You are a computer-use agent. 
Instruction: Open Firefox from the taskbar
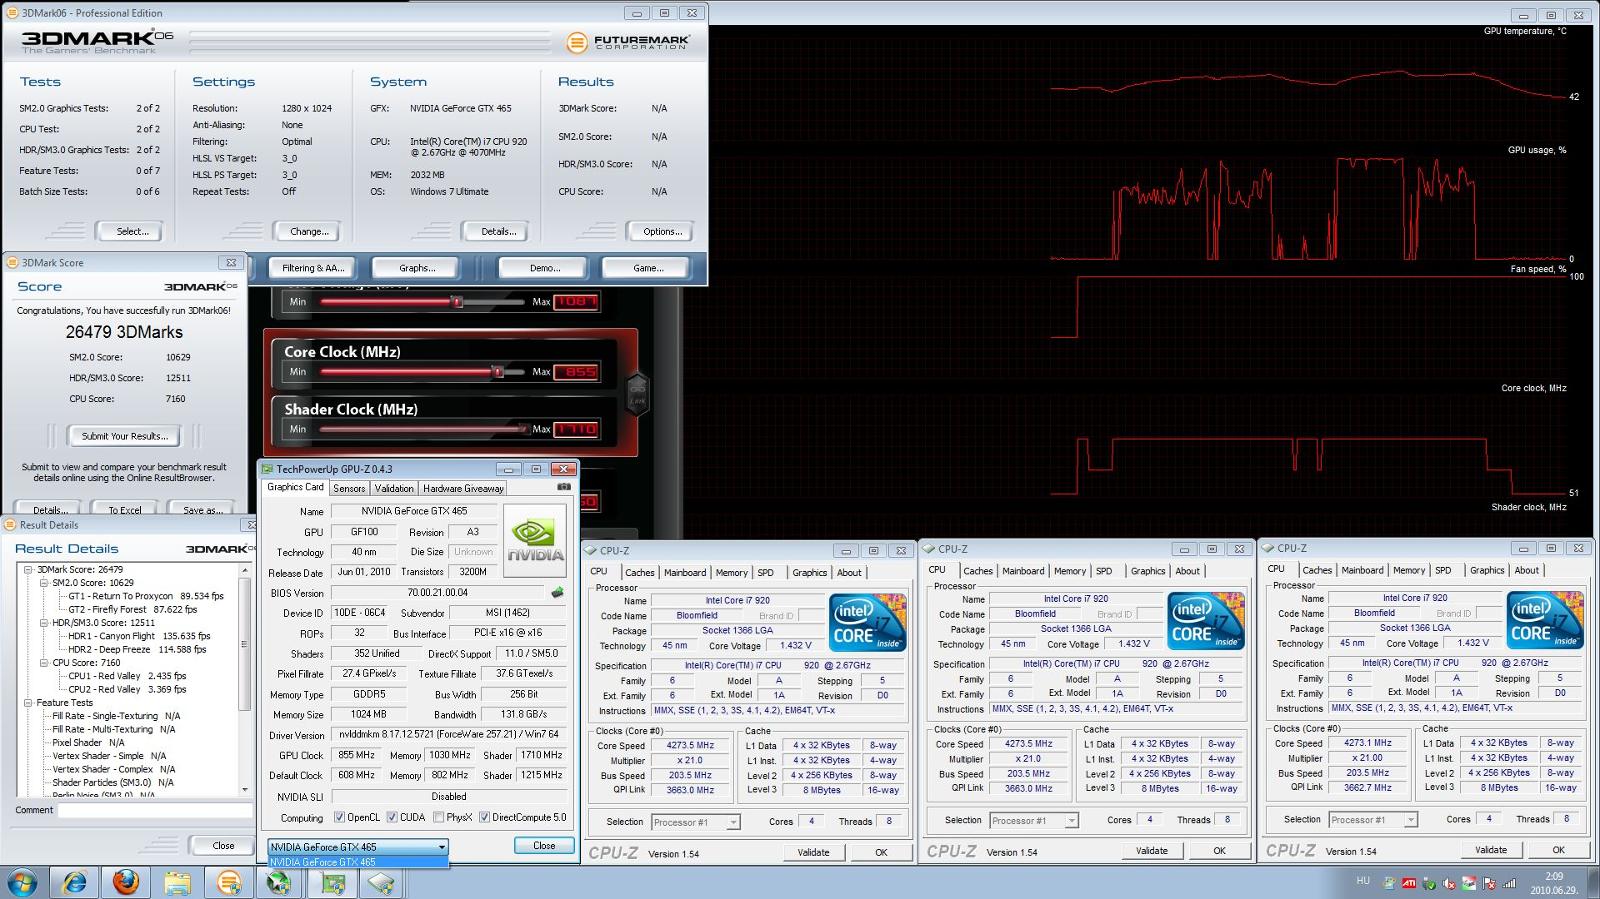coord(126,882)
